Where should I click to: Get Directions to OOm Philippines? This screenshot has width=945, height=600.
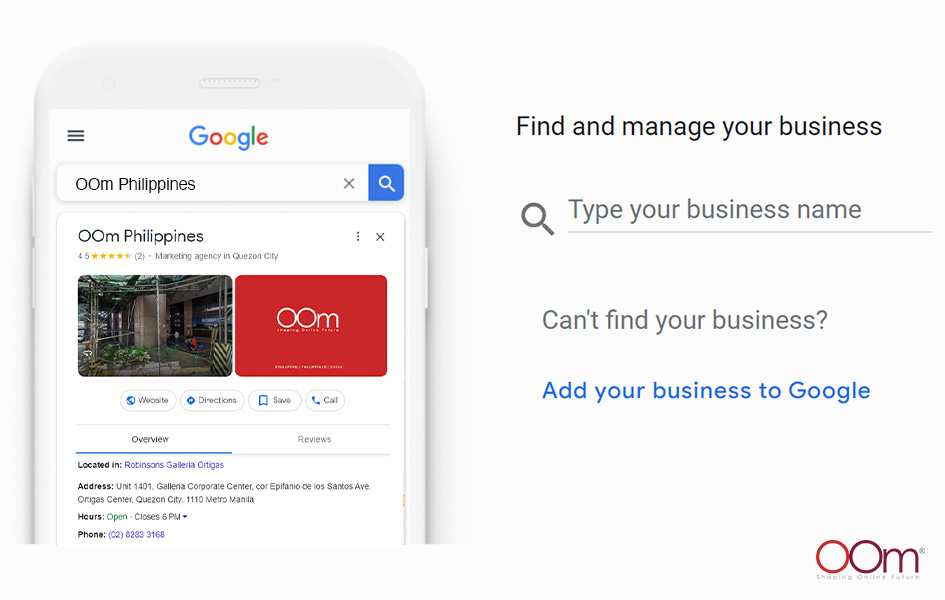pyautogui.click(x=212, y=401)
